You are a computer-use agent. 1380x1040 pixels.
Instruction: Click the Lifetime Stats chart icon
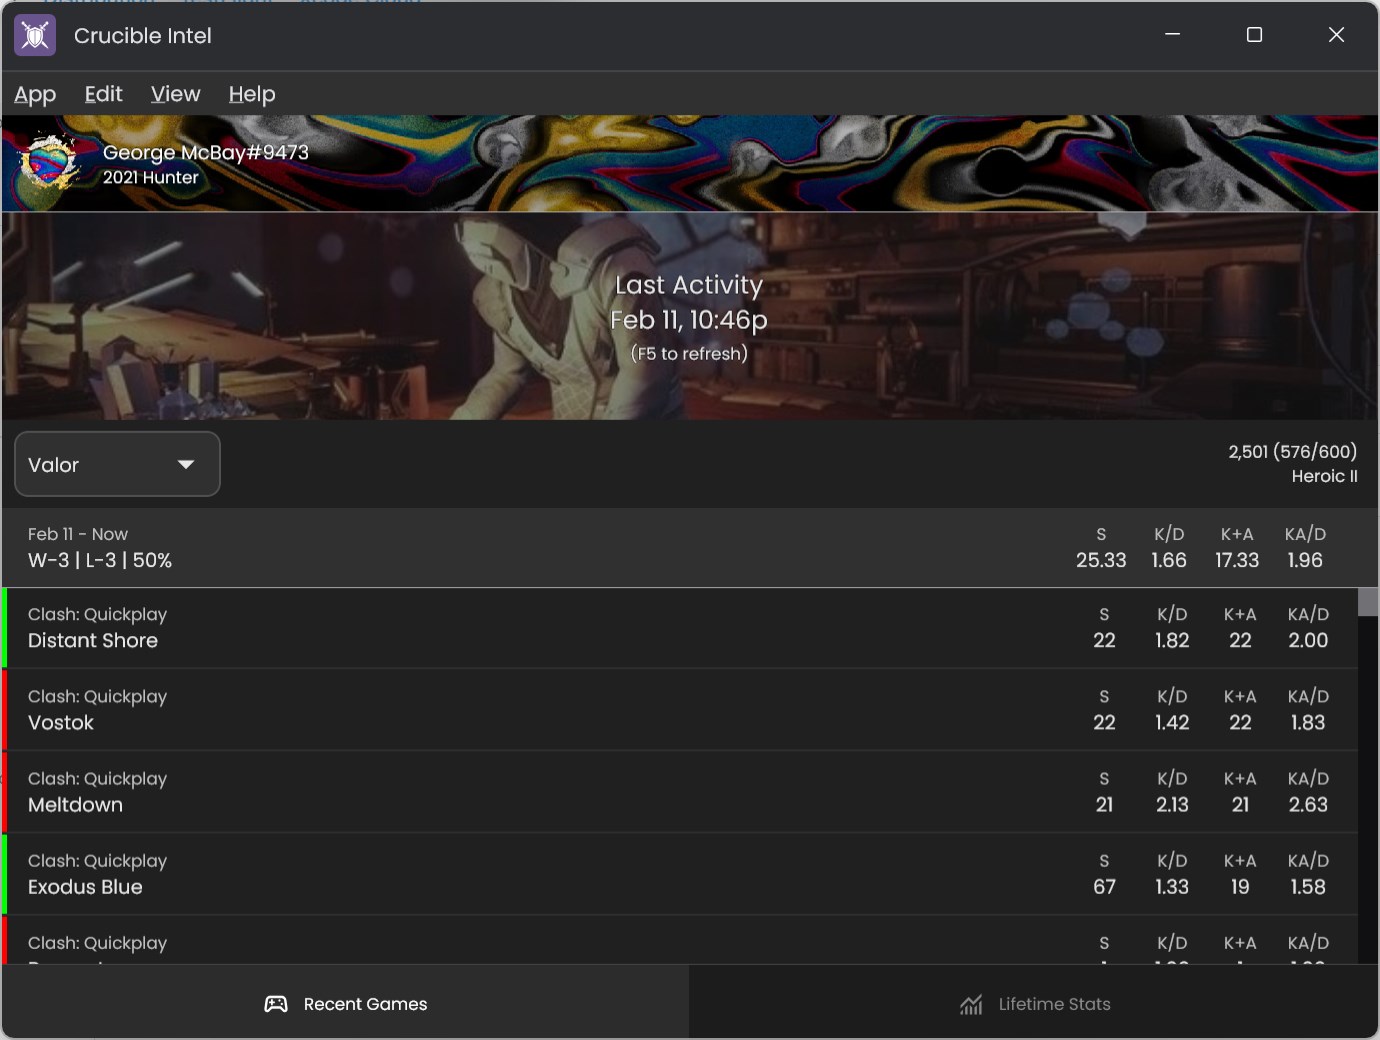(x=971, y=1004)
